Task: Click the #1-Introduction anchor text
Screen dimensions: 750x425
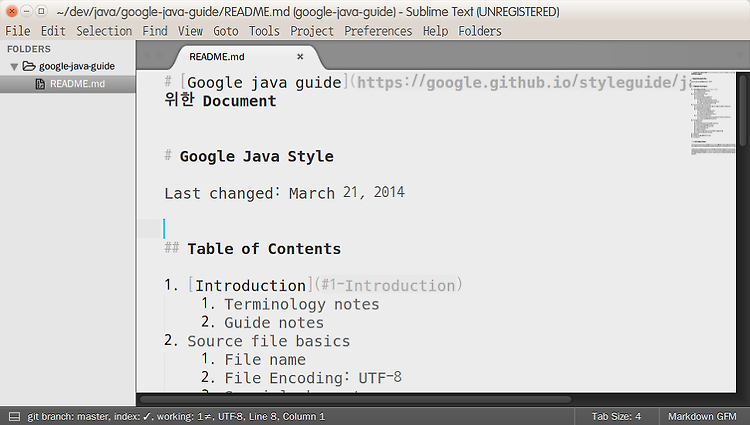Action: point(388,285)
